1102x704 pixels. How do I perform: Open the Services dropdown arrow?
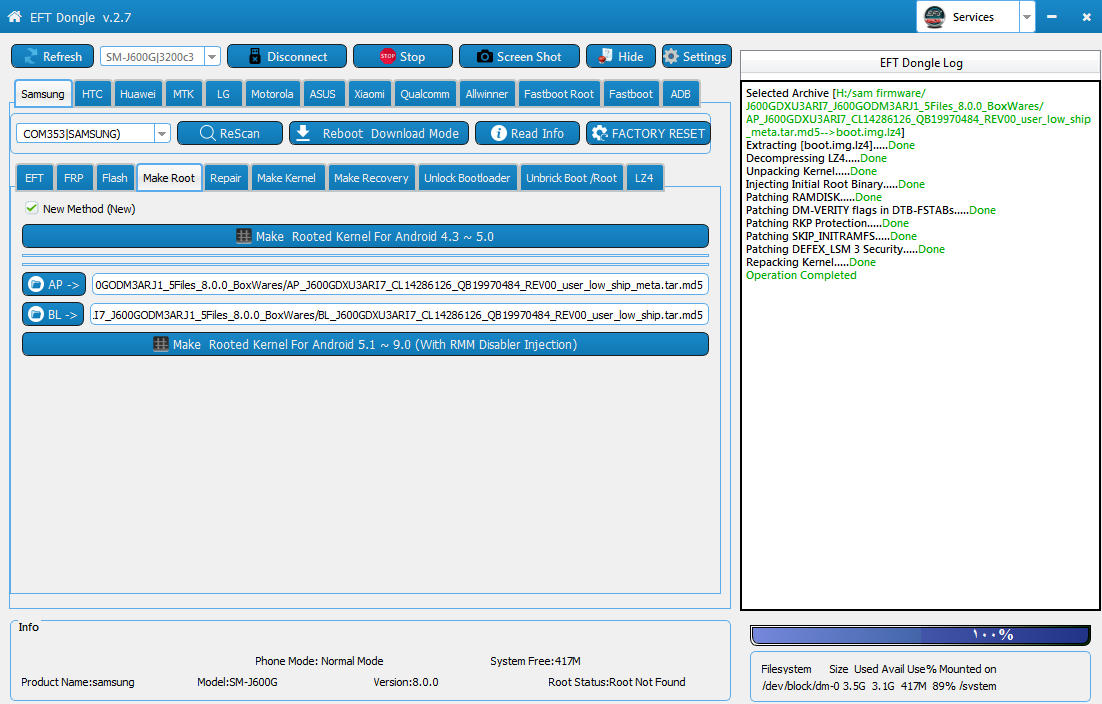pyautogui.click(x=1026, y=17)
